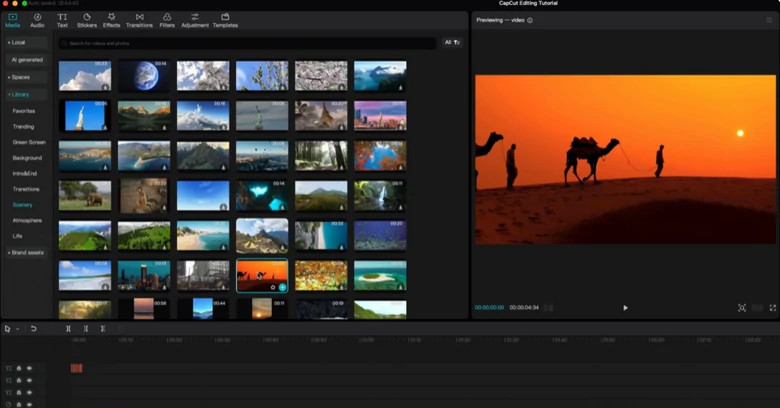
Task: Open the Transitions panel
Action: (139, 19)
